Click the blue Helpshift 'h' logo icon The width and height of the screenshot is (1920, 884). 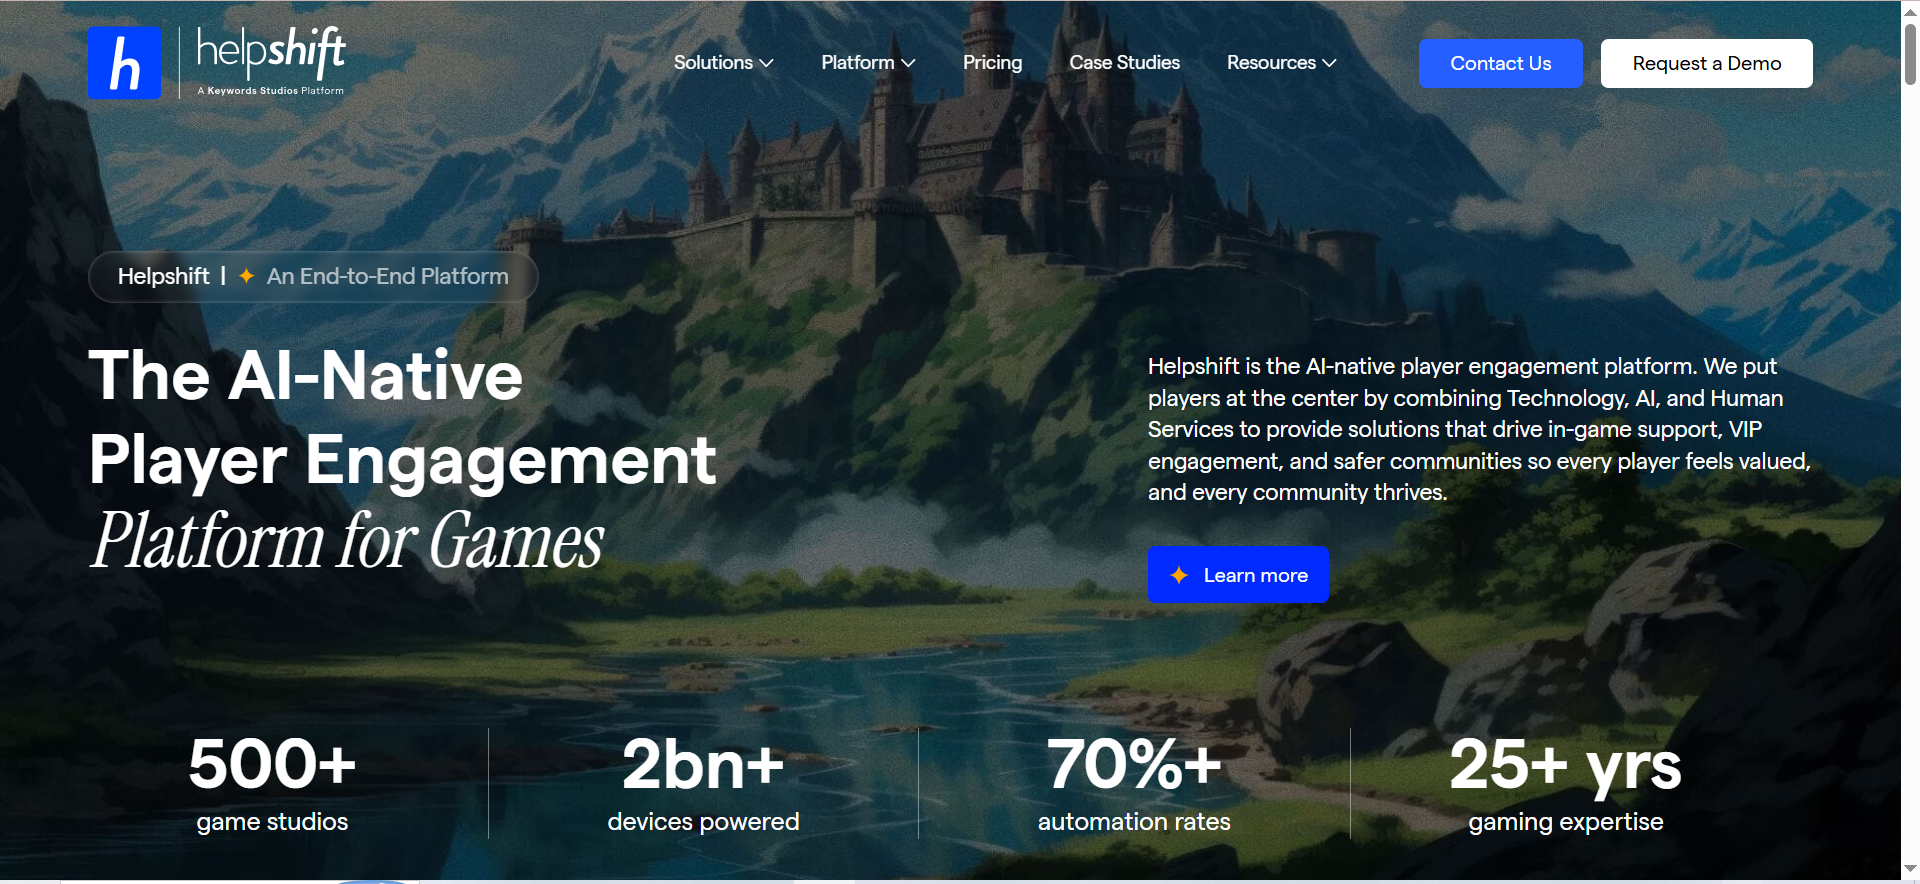124,63
